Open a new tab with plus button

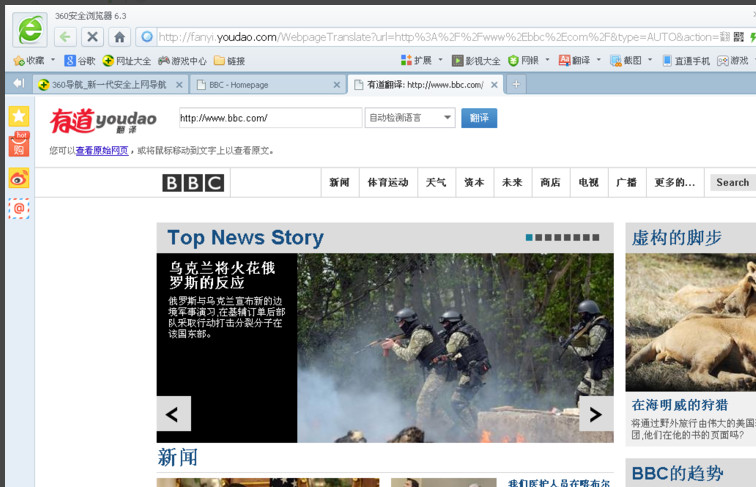click(x=516, y=84)
